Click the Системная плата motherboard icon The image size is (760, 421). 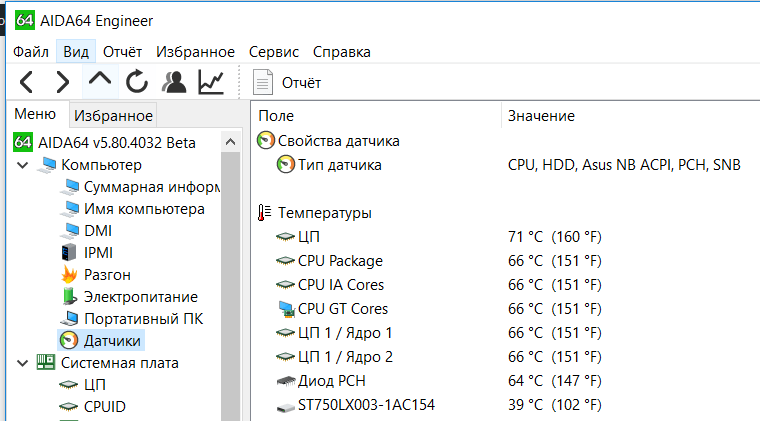pyautogui.click(x=46, y=362)
